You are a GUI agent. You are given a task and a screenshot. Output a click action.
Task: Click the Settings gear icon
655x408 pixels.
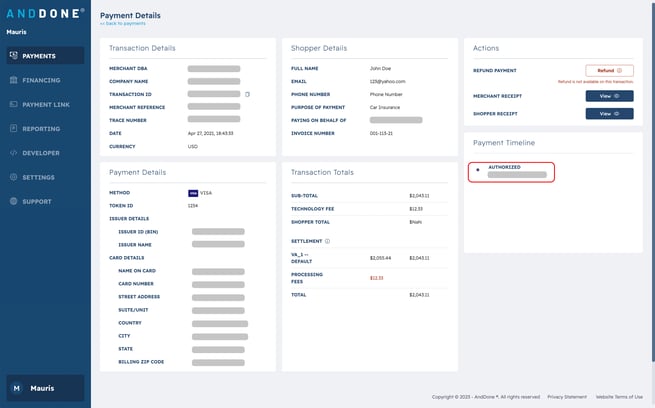pos(13,177)
